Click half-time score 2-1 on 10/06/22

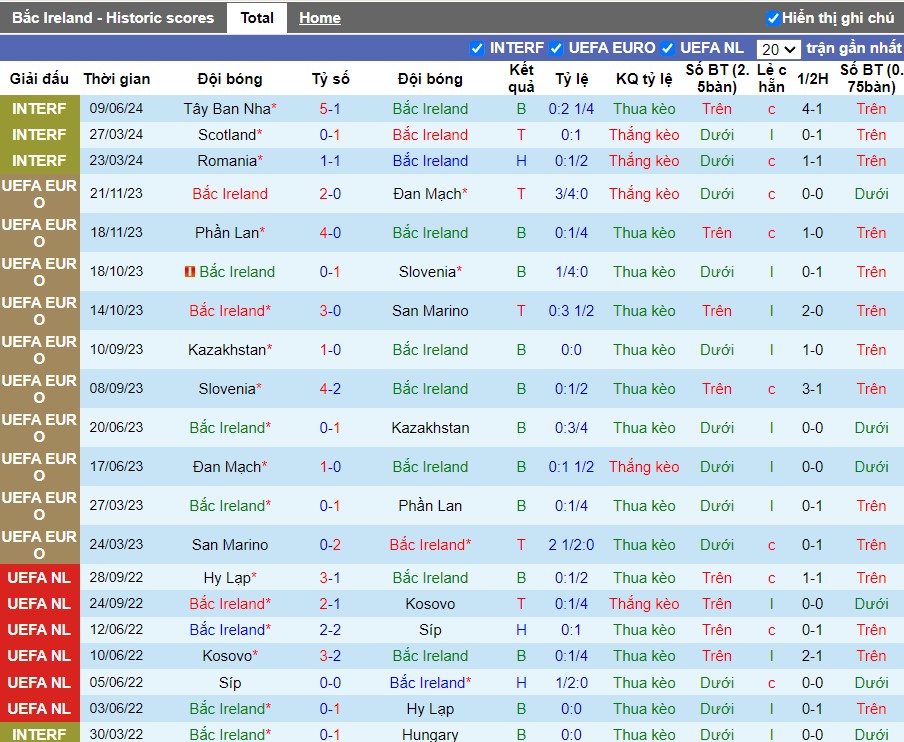point(812,656)
